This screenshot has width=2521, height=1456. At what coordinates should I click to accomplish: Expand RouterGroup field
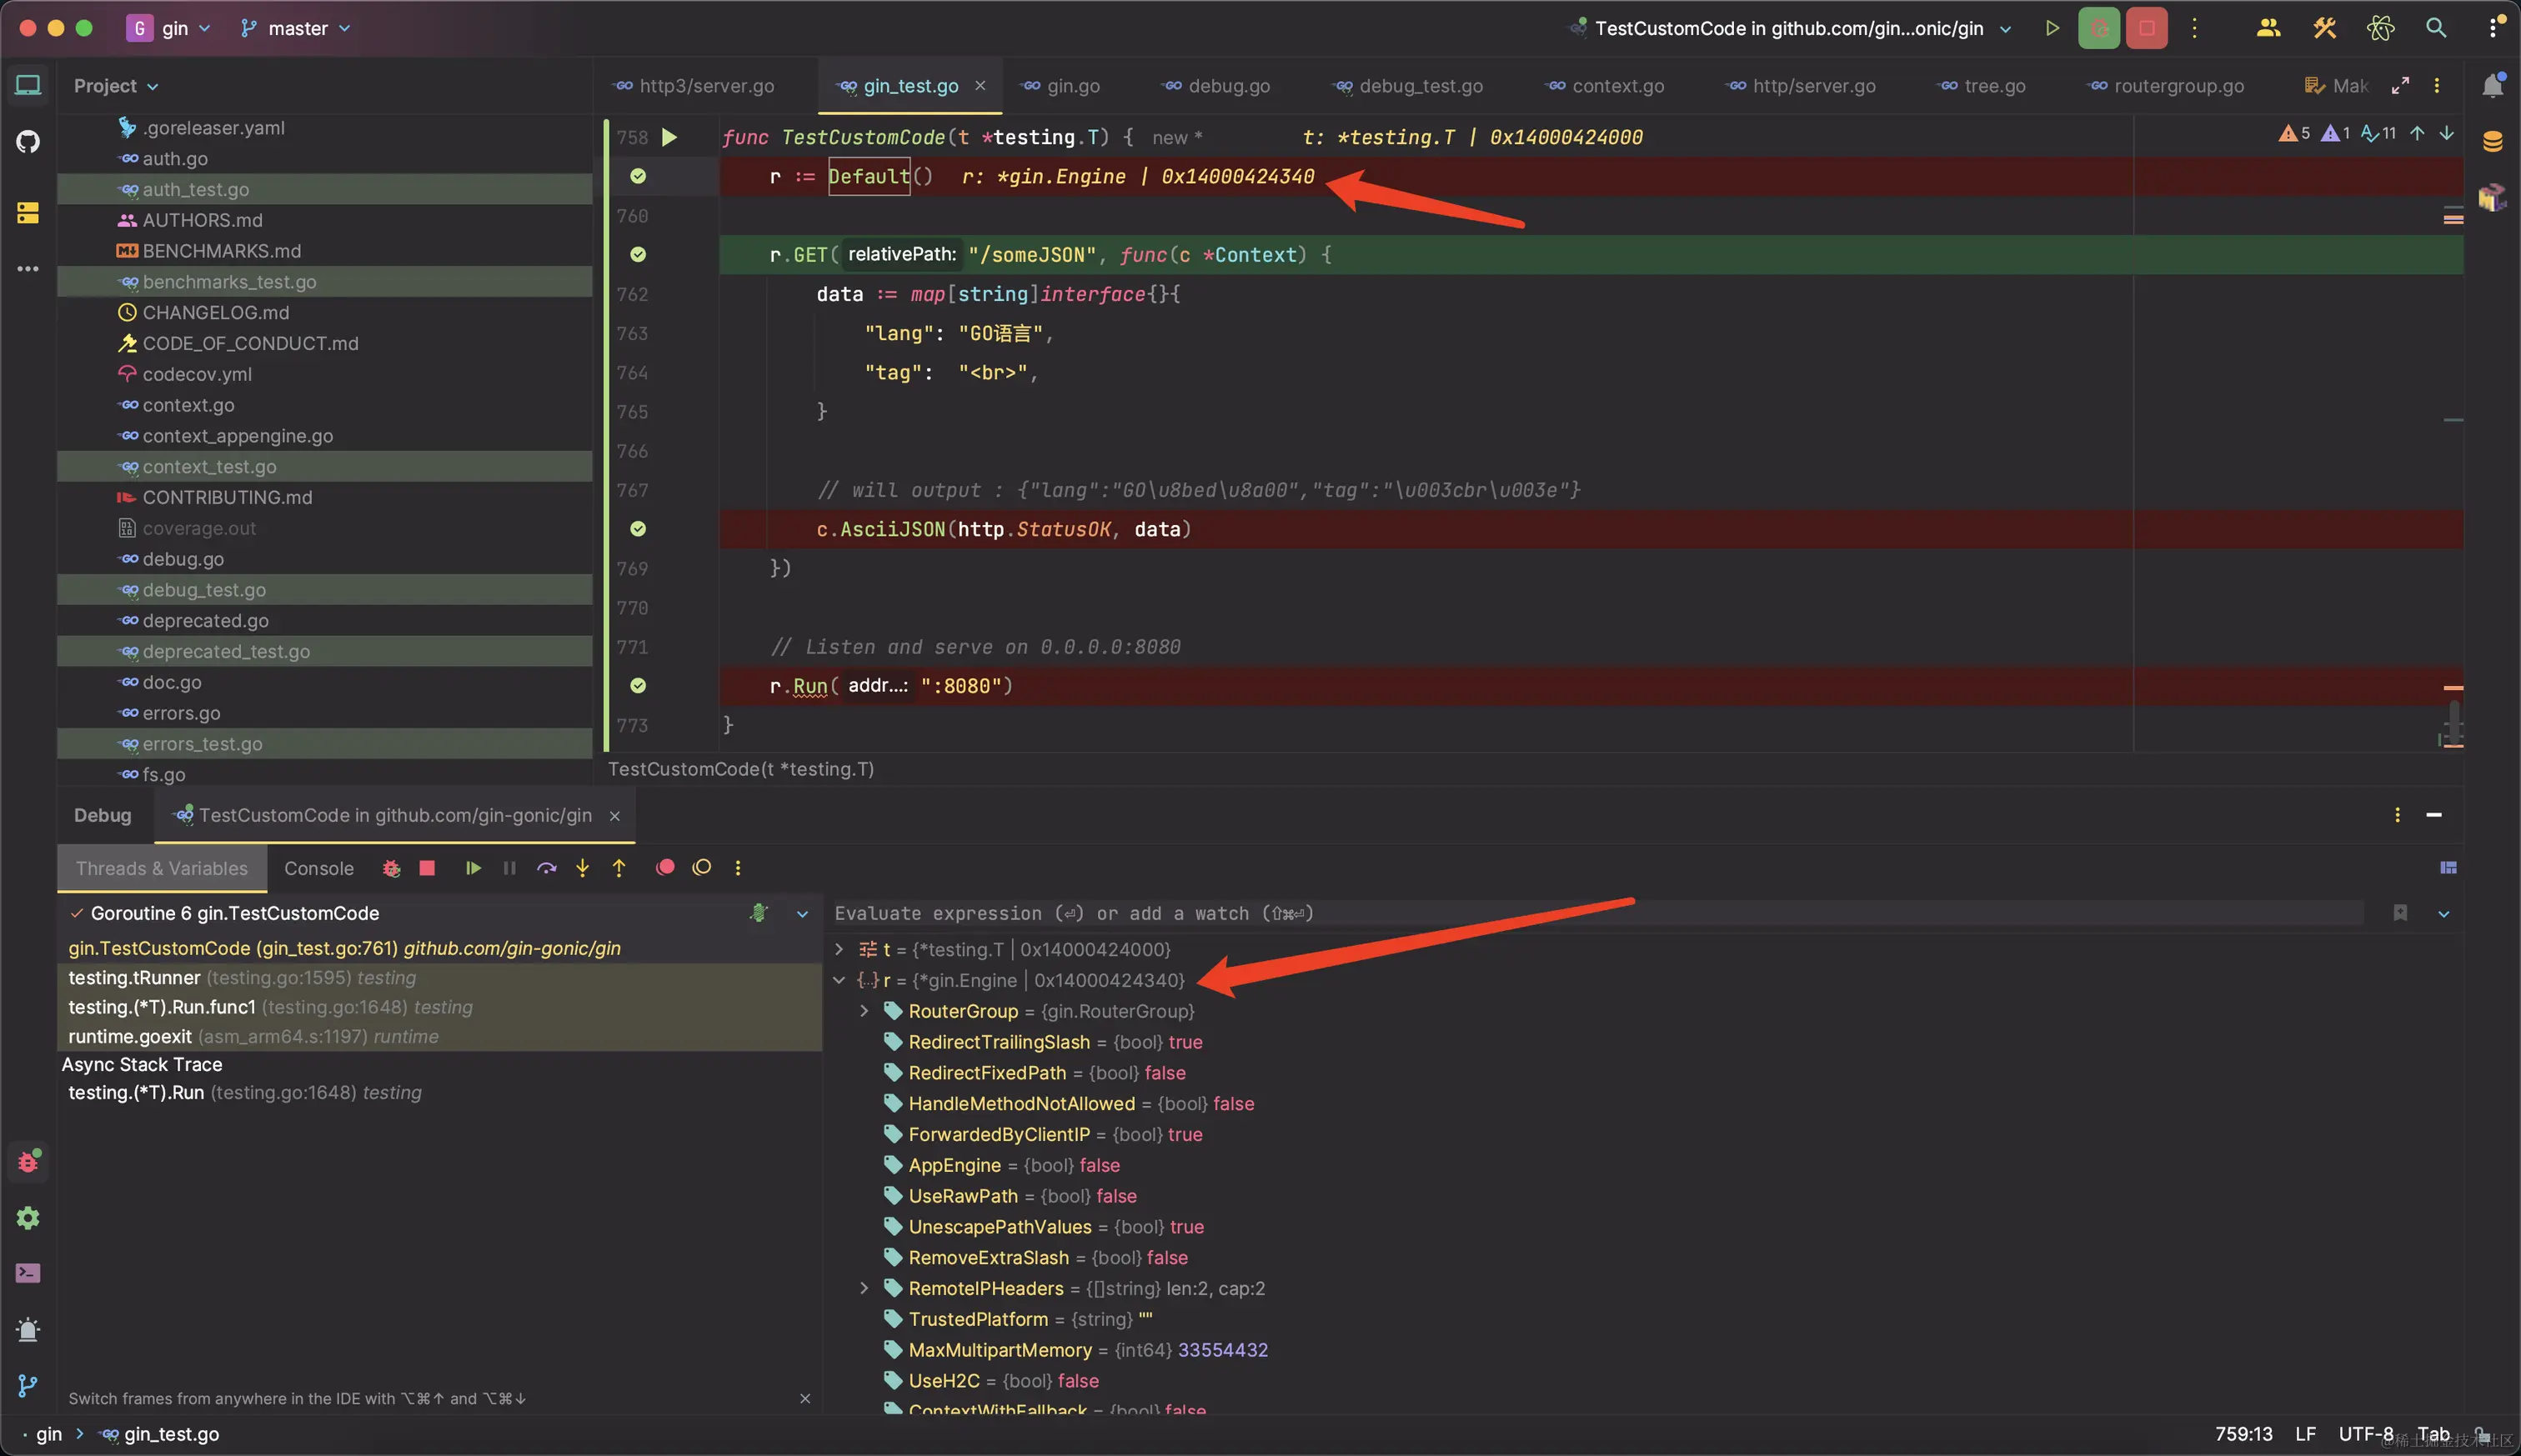(864, 1011)
